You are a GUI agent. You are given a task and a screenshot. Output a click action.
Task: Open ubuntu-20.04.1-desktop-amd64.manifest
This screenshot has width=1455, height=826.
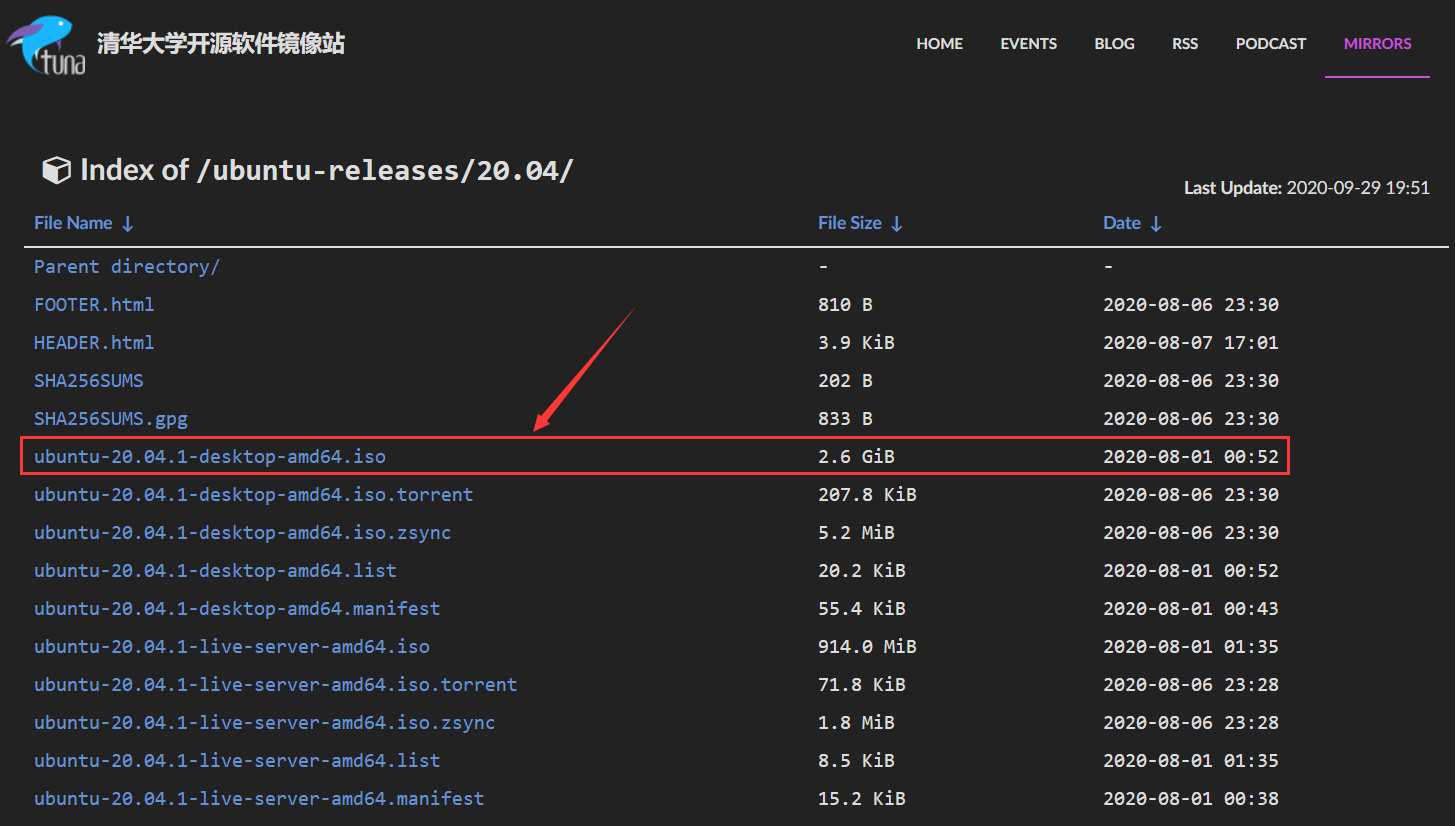(x=237, y=609)
